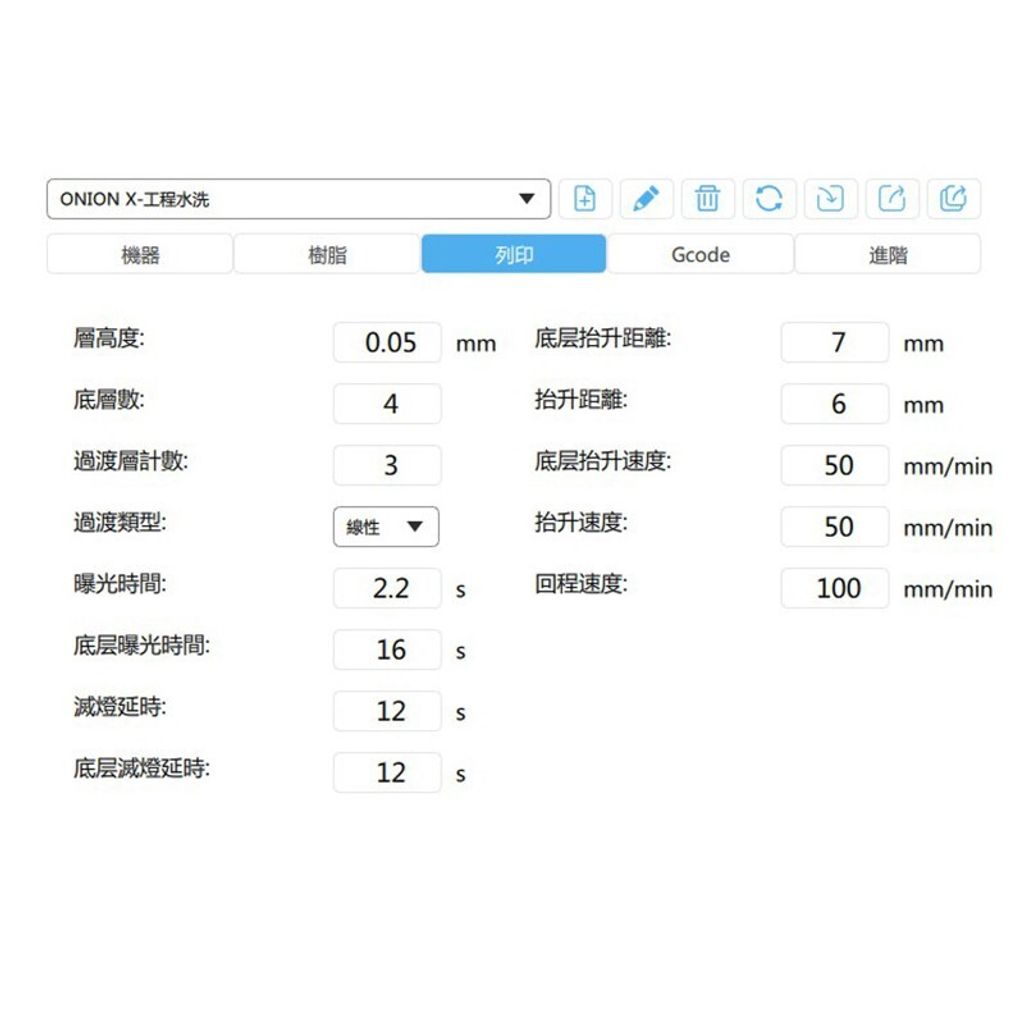Open the ONION X-工程水洗 profile dropdown
The image size is (1024, 1024).
tap(298, 199)
